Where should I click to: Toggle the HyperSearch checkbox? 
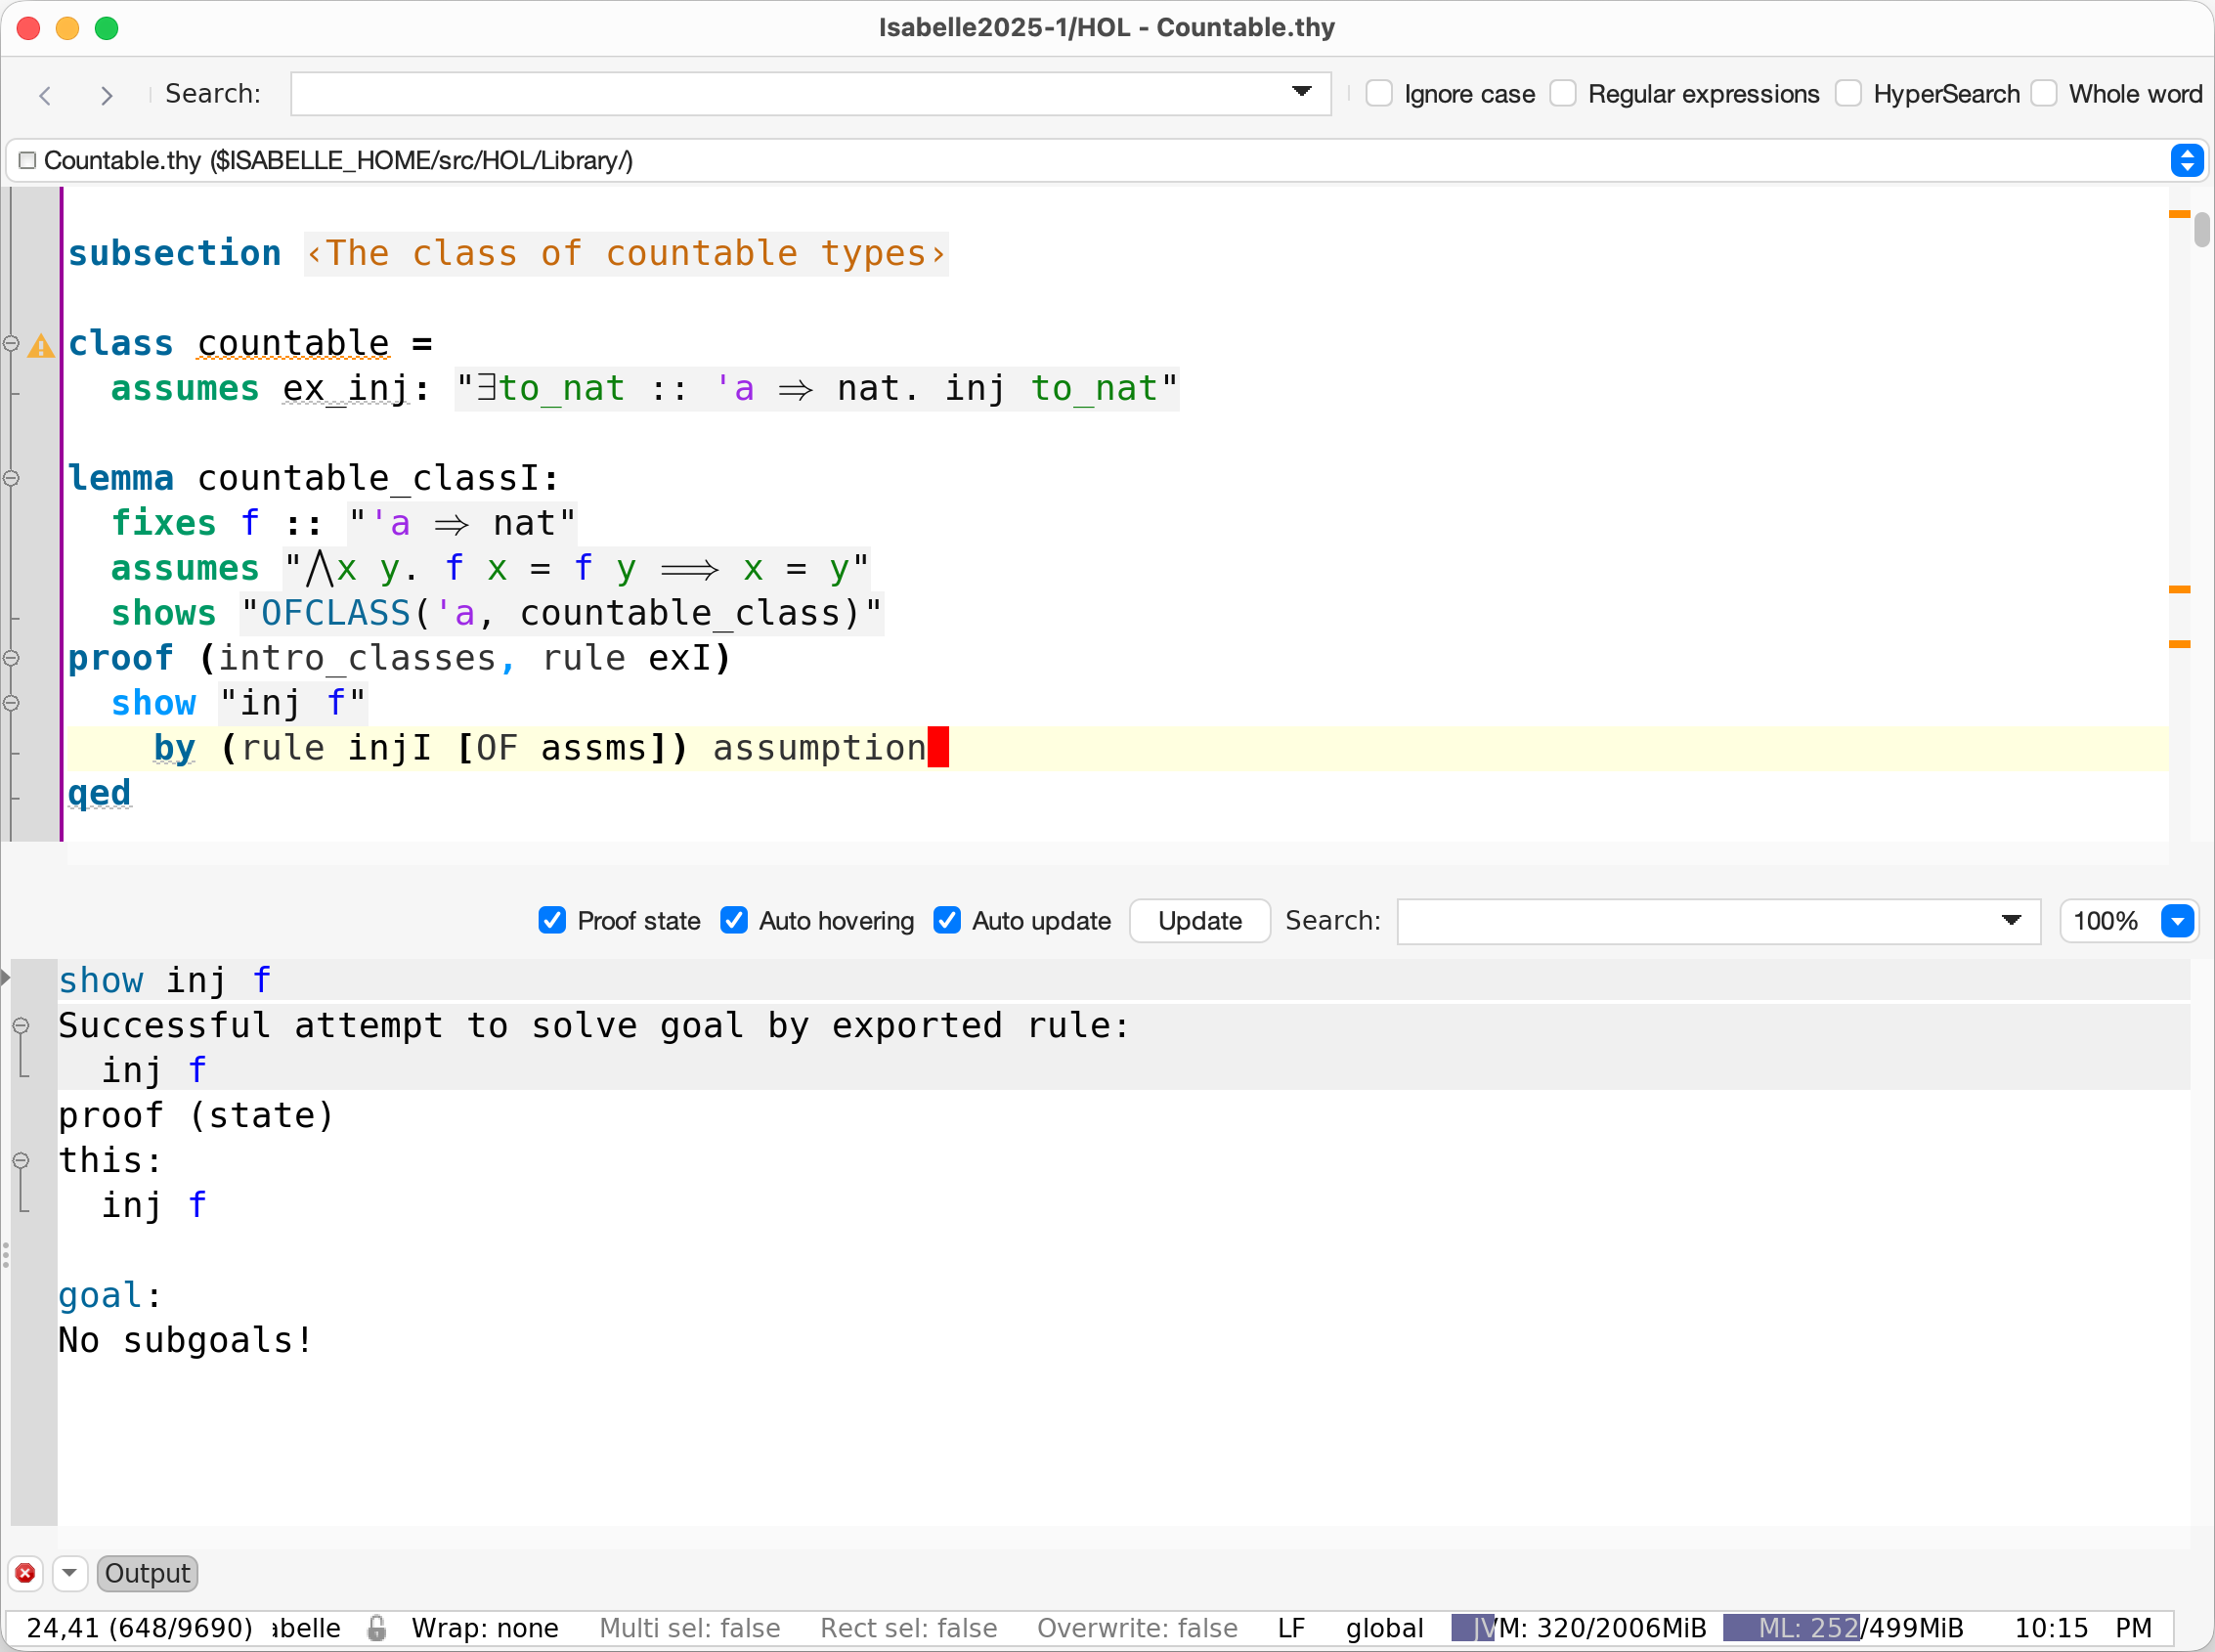1848,94
